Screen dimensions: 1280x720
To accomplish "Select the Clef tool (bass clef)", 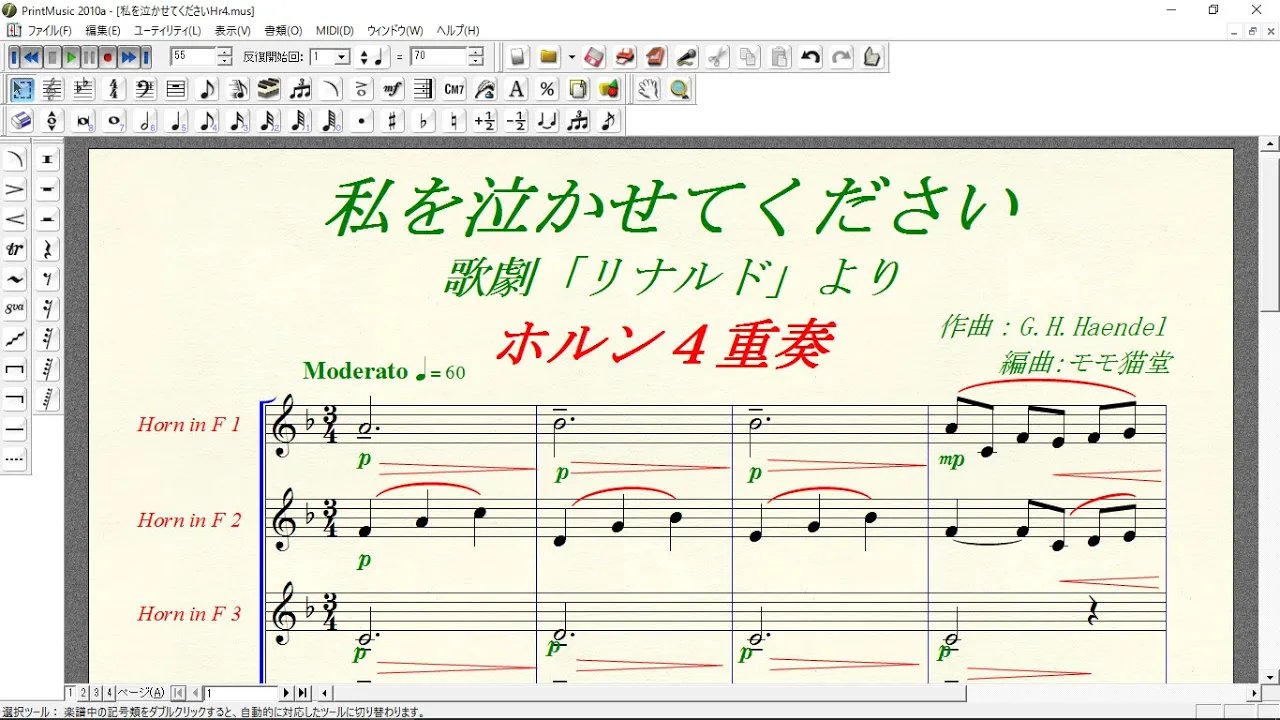I will click(145, 89).
